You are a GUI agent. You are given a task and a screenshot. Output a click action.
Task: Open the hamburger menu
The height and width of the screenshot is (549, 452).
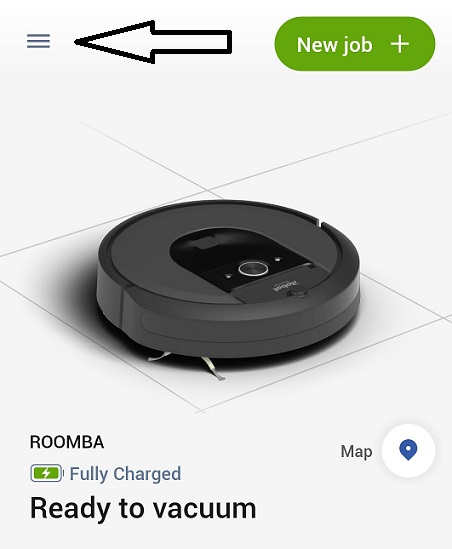[x=39, y=41]
